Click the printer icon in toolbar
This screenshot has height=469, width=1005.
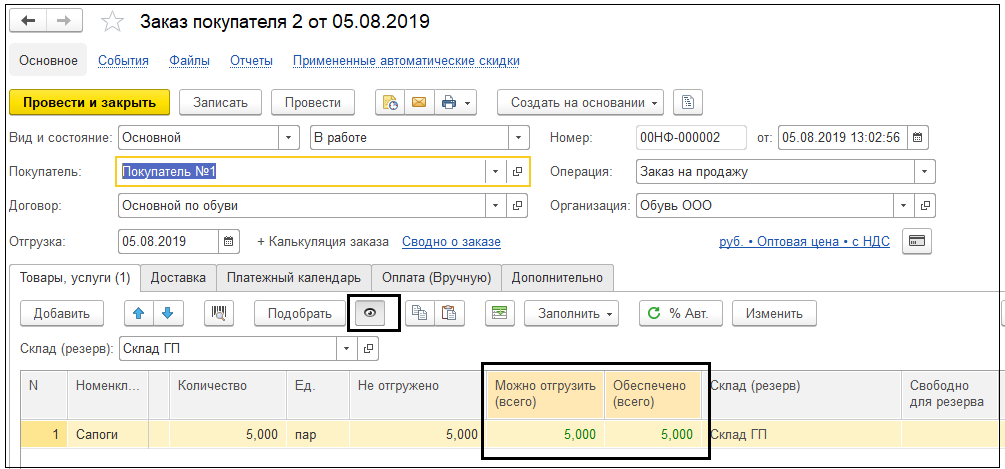click(449, 102)
